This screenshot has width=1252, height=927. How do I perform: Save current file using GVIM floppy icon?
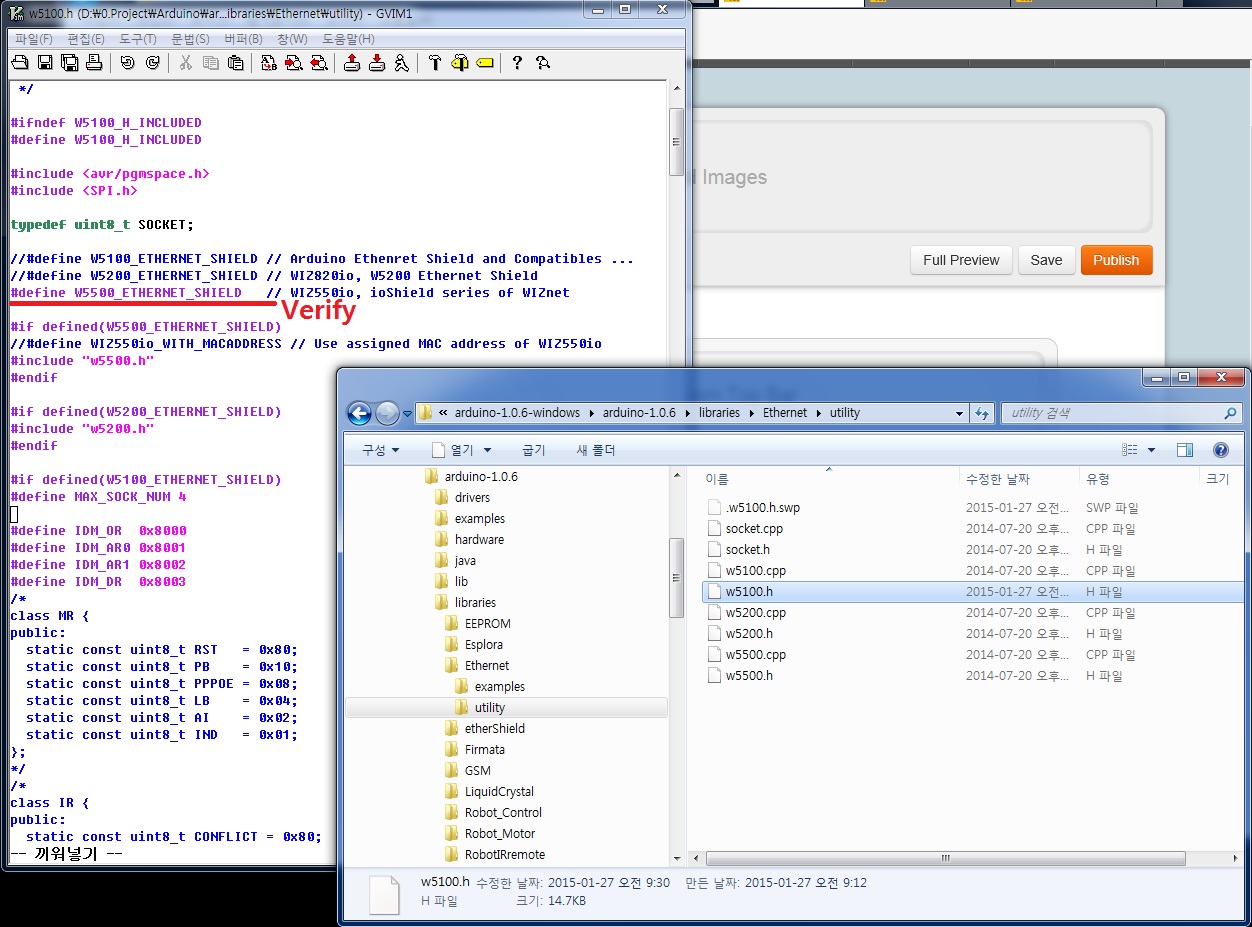coord(45,63)
